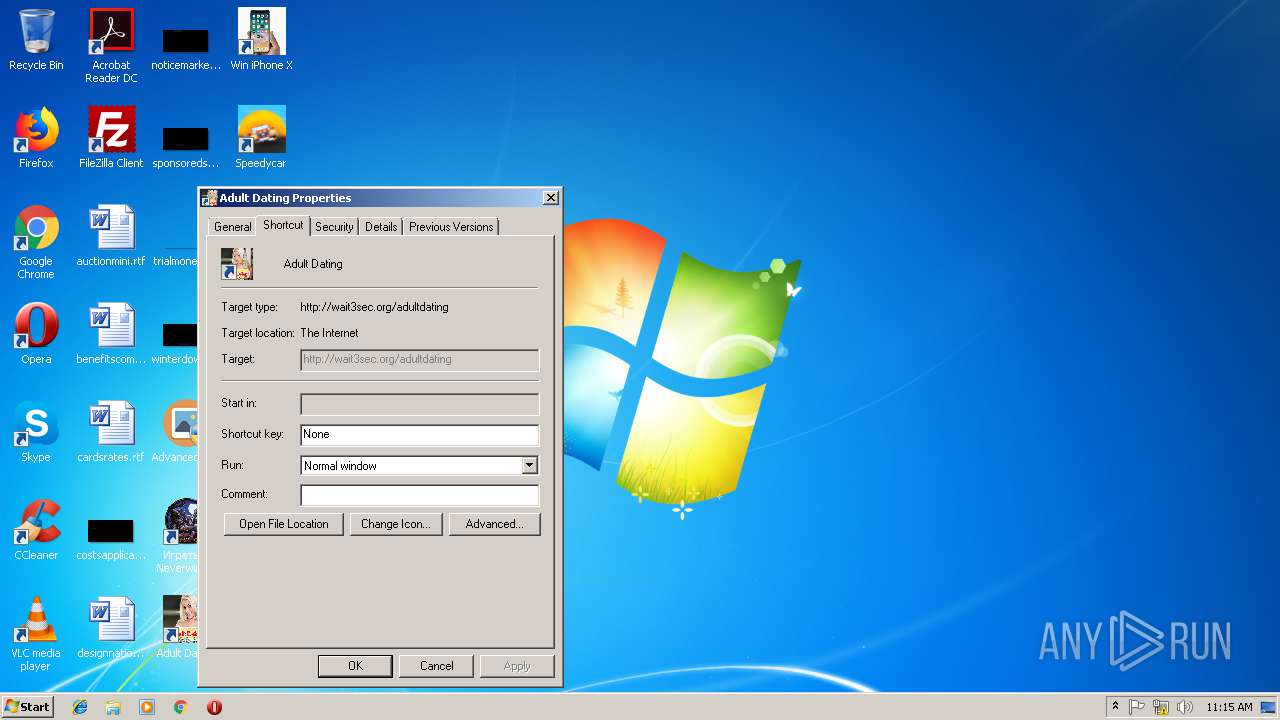Click the taskbar clock showing 11:15 AM
The width and height of the screenshot is (1280, 720).
coord(1229,707)
